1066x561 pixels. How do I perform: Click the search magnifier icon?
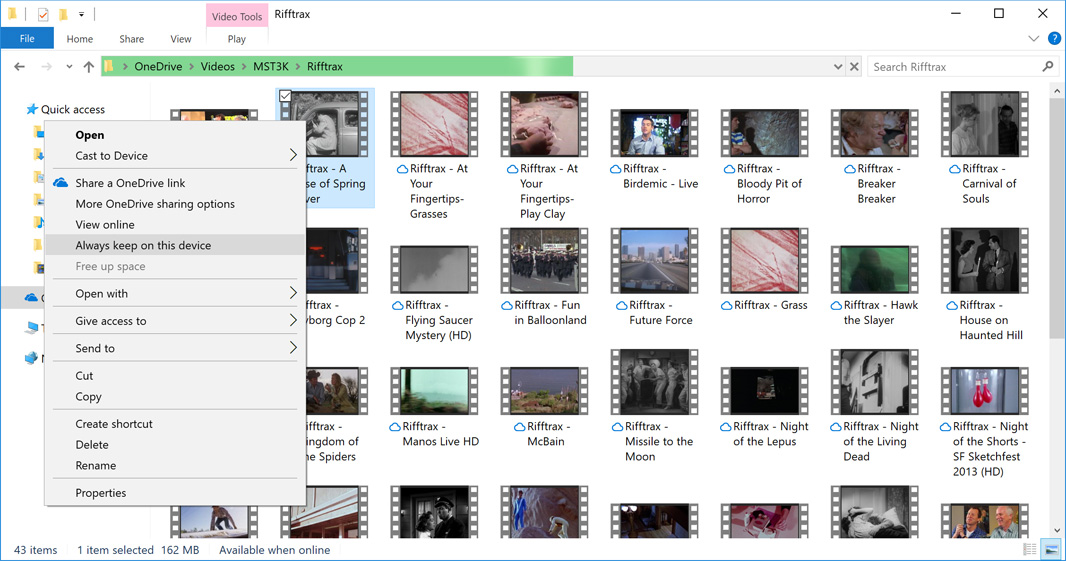click(x=1047, y=67)
